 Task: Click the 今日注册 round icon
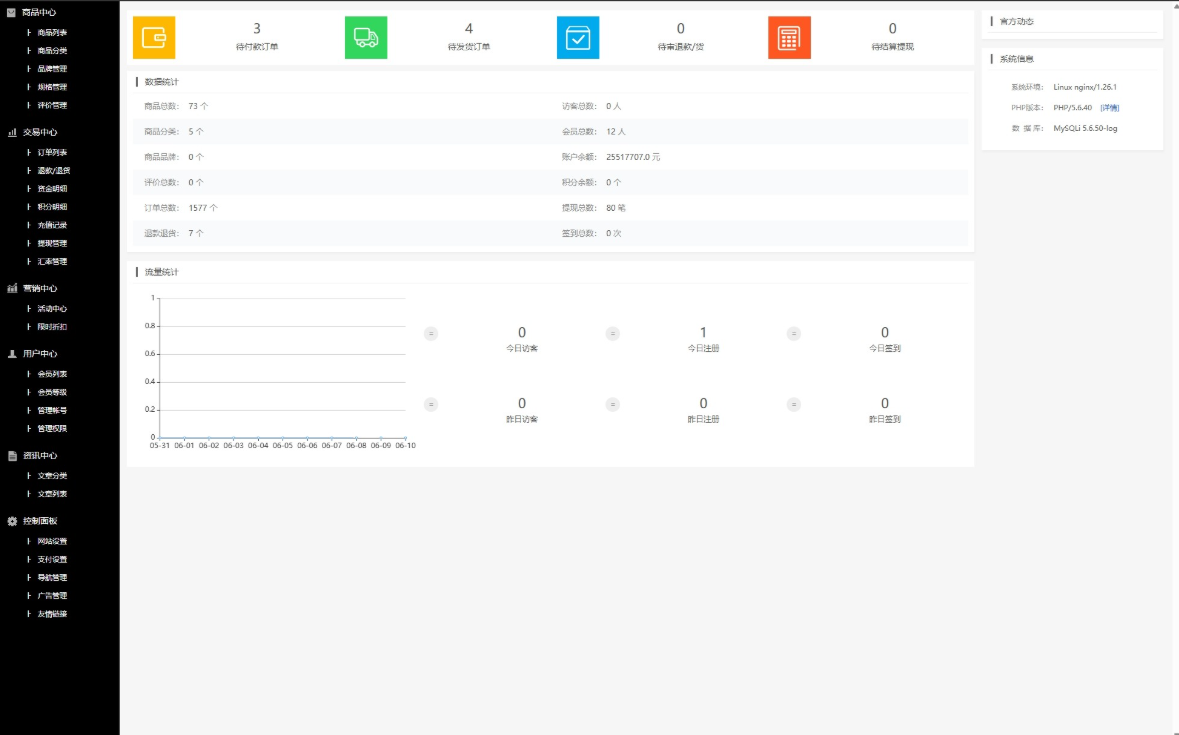(613, 334)
